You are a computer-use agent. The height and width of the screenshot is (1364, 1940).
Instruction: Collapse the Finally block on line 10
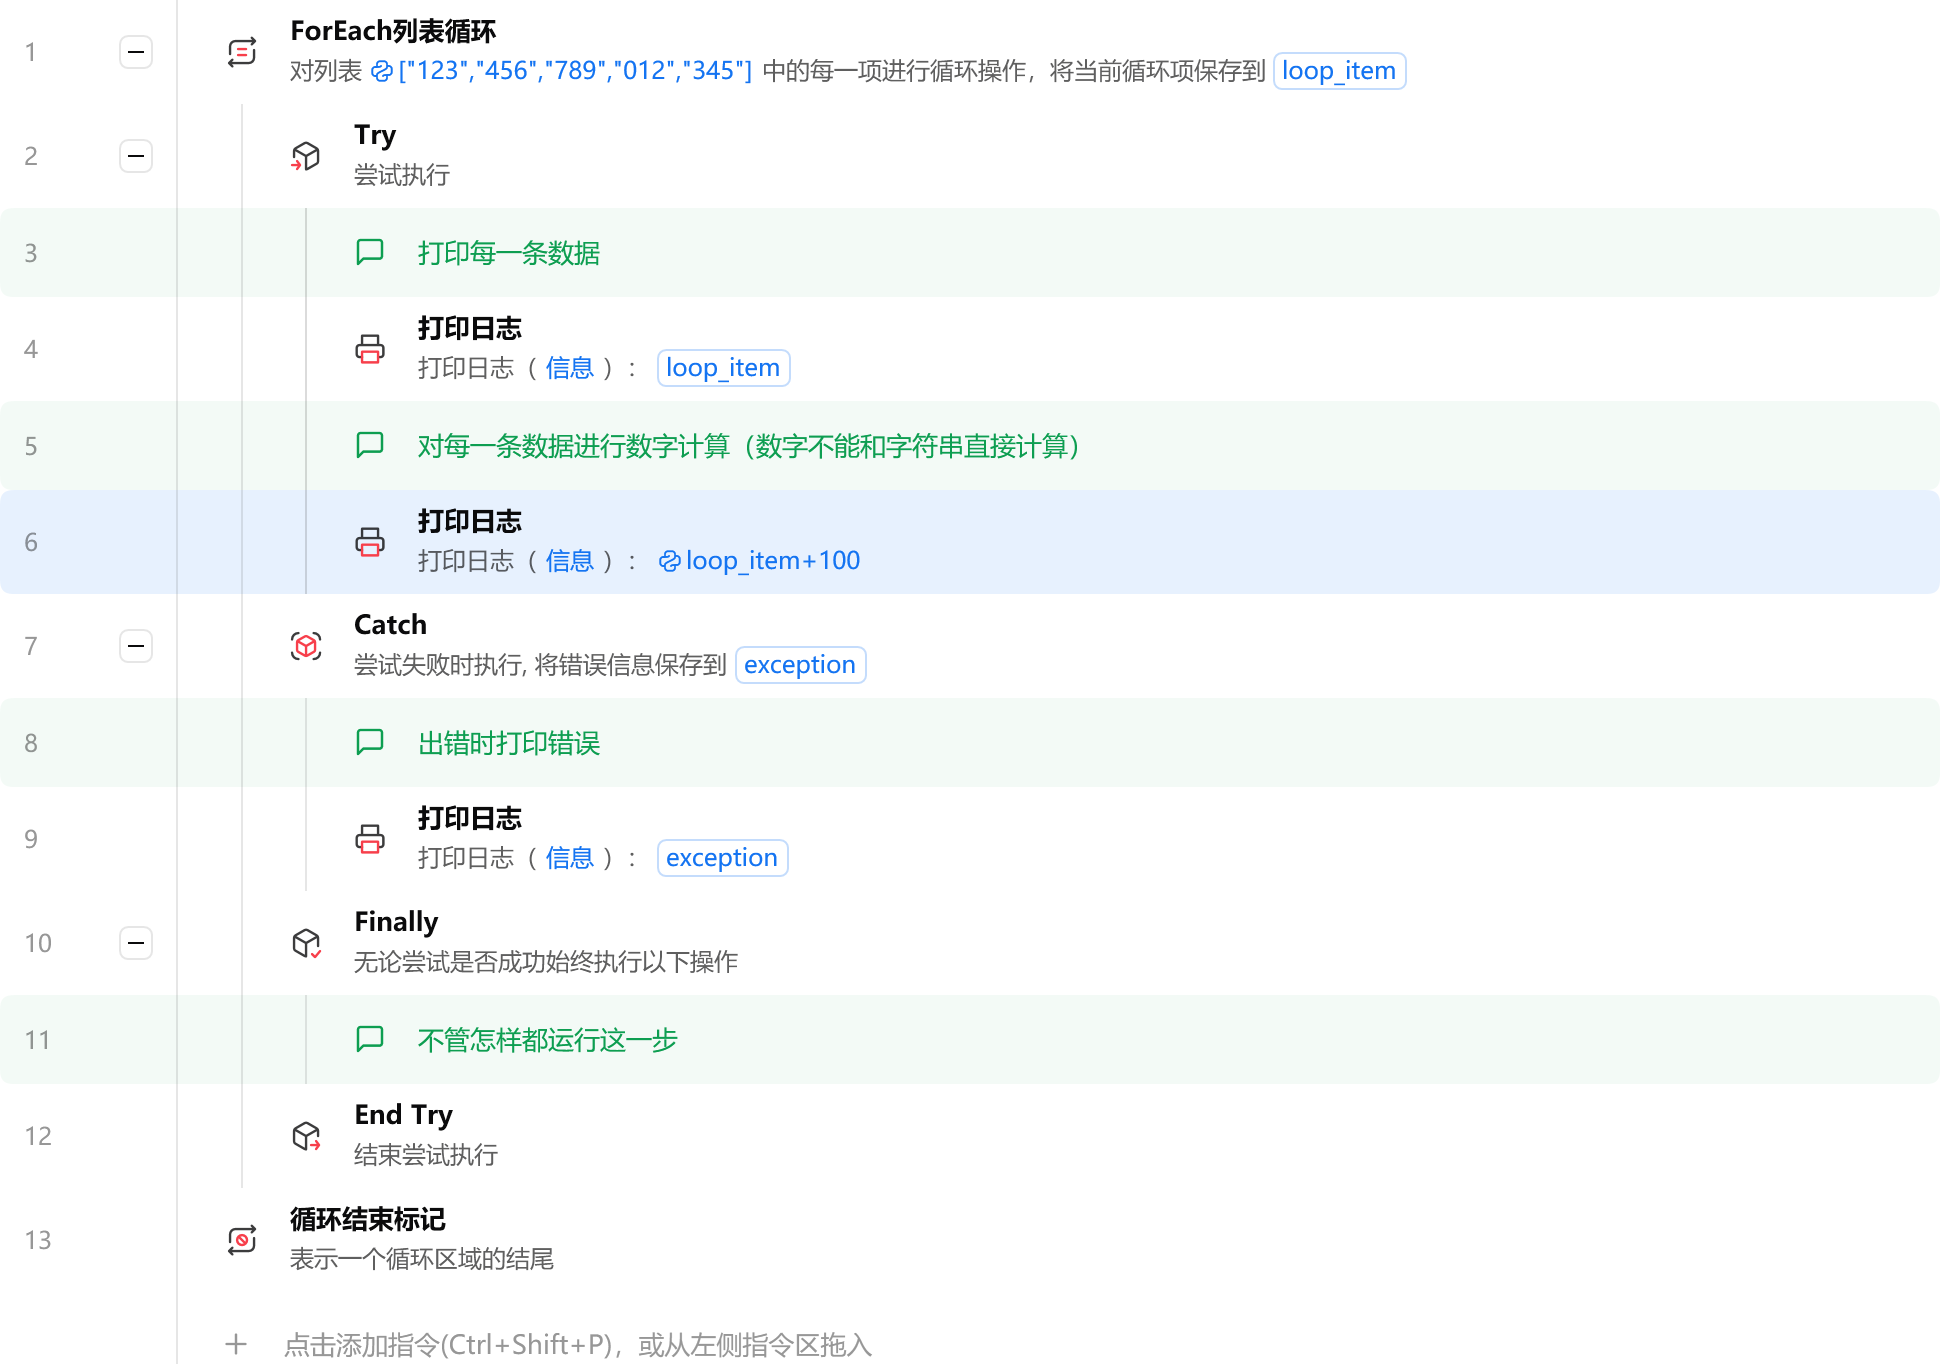[x=136, y=943]
